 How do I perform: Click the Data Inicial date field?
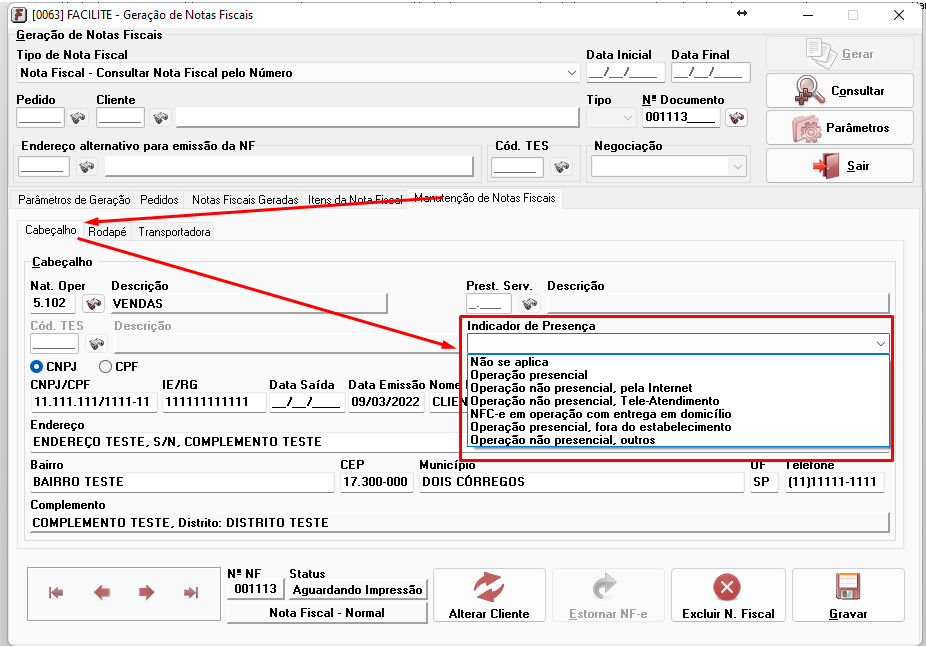[625, 73]
